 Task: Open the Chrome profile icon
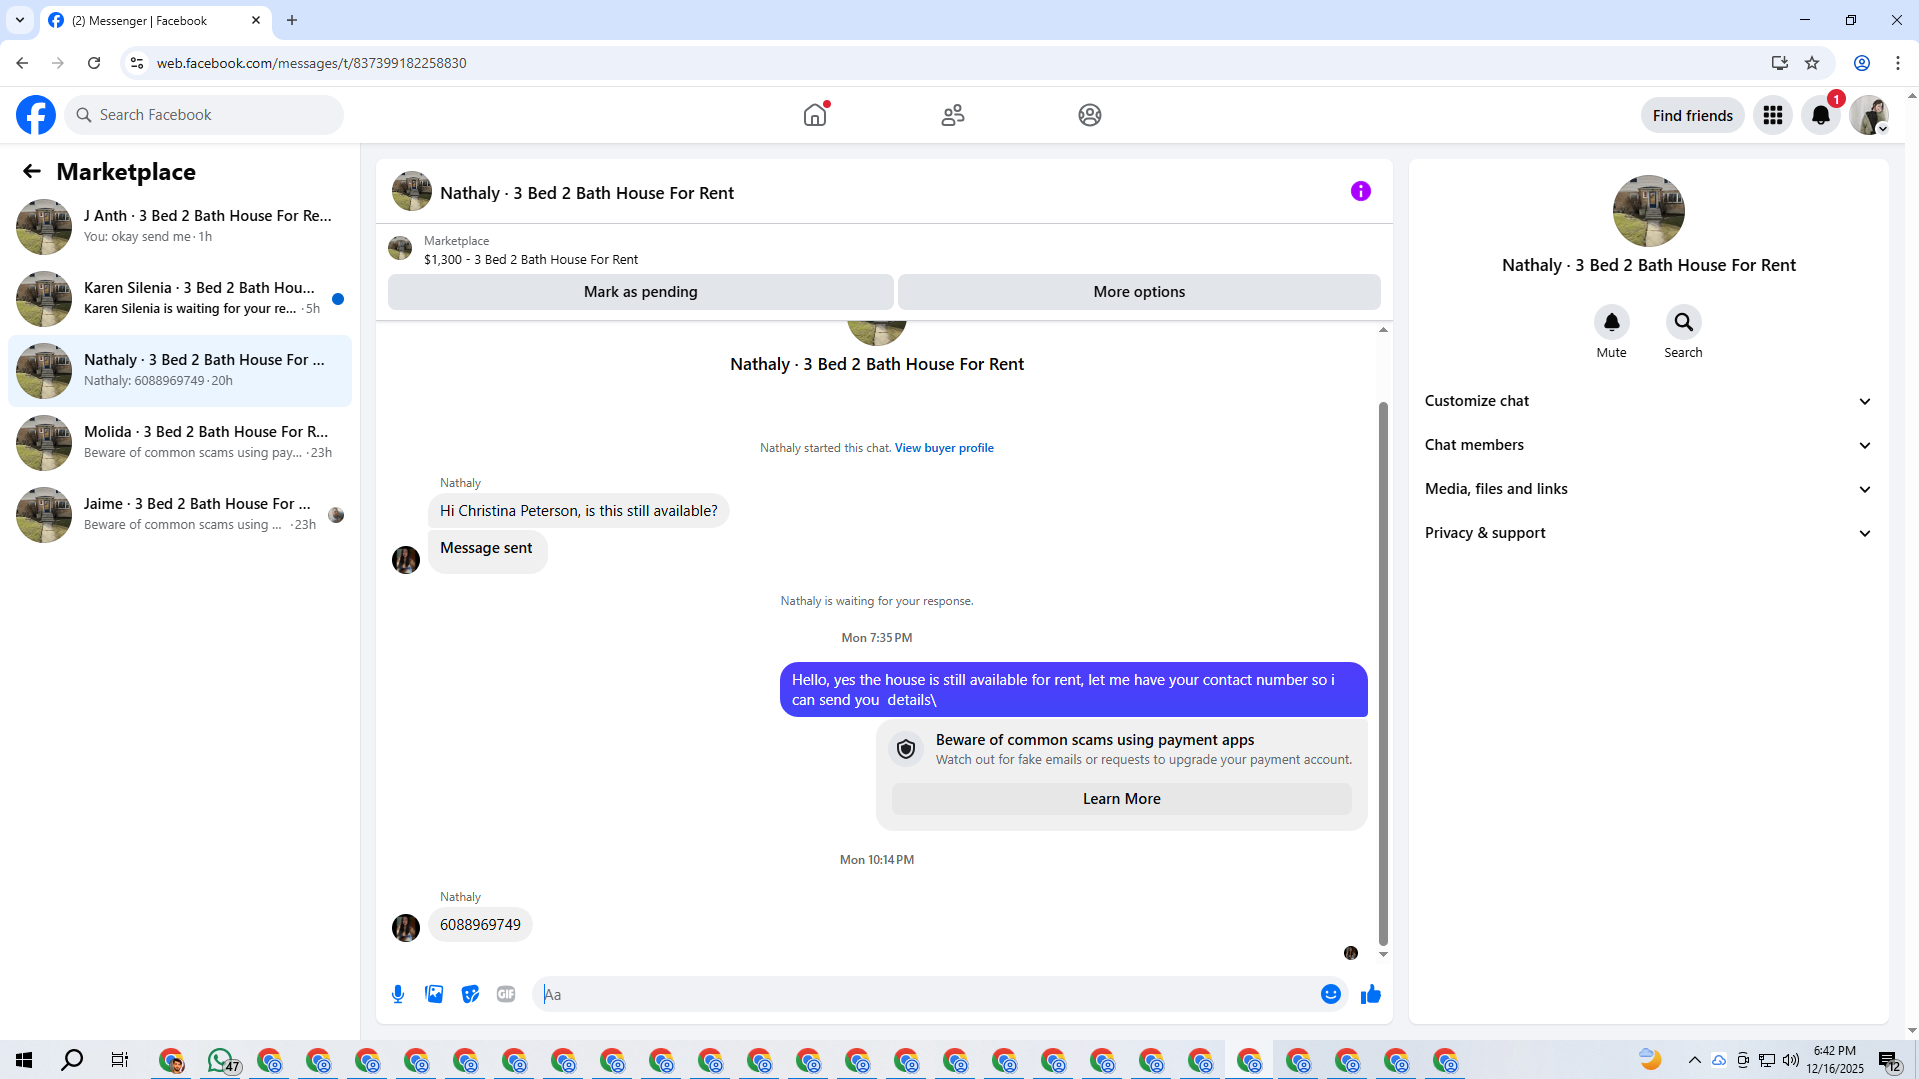[x=1862, y=63]
